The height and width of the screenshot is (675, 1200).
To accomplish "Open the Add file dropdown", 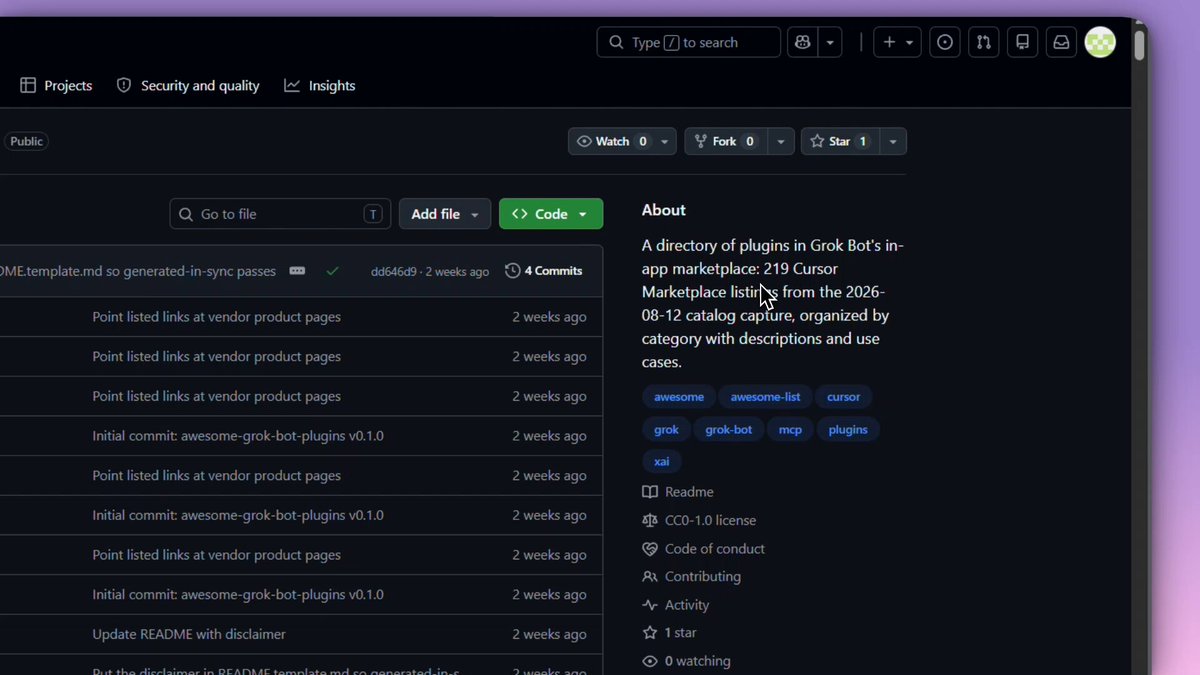I will click(x=445, y=214).
